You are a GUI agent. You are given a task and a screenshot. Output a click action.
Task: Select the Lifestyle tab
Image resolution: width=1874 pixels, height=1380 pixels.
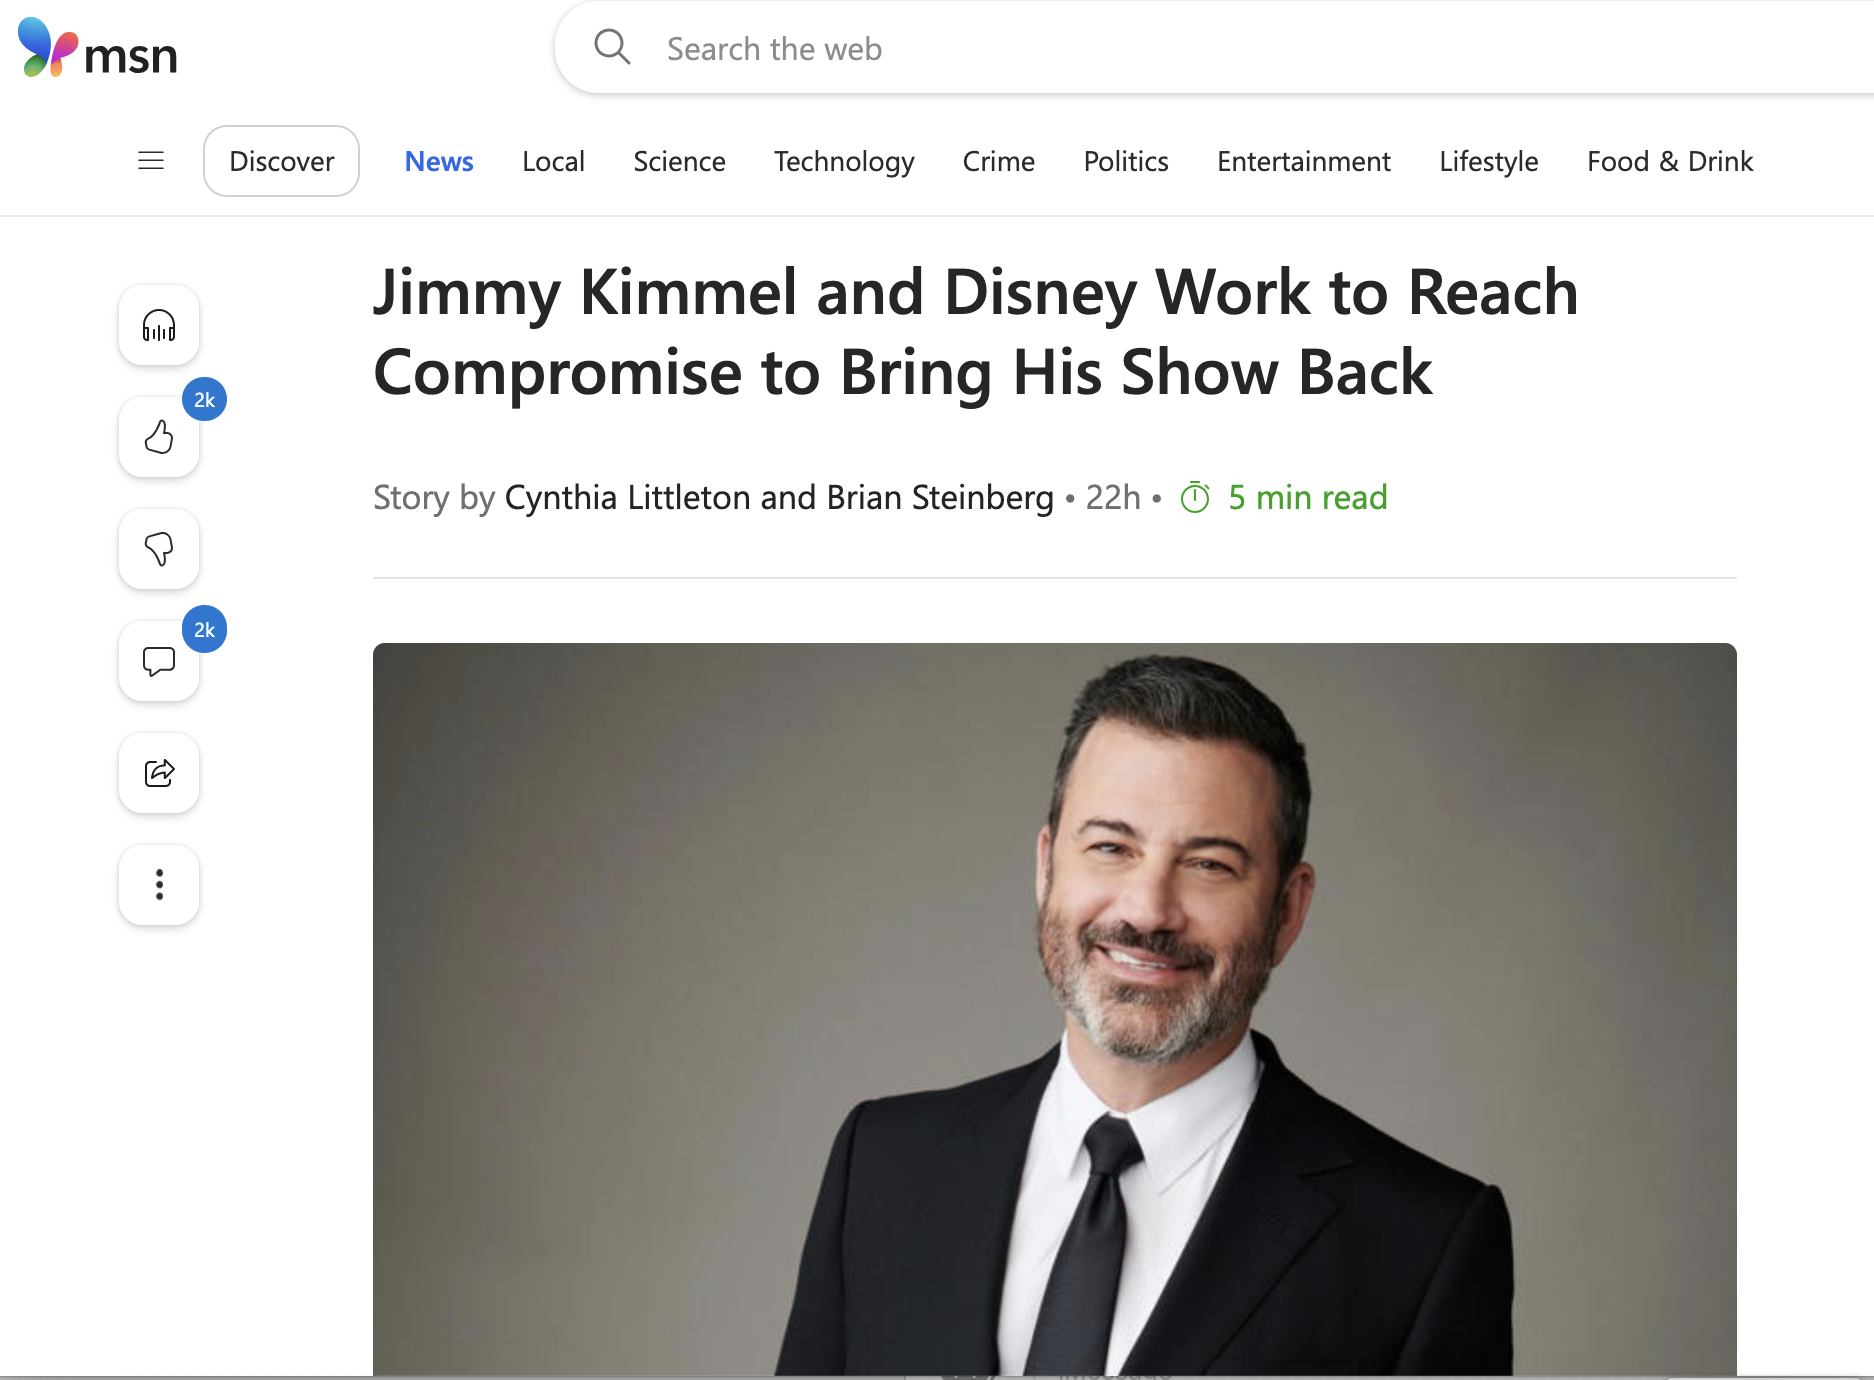click(1488, 161)
